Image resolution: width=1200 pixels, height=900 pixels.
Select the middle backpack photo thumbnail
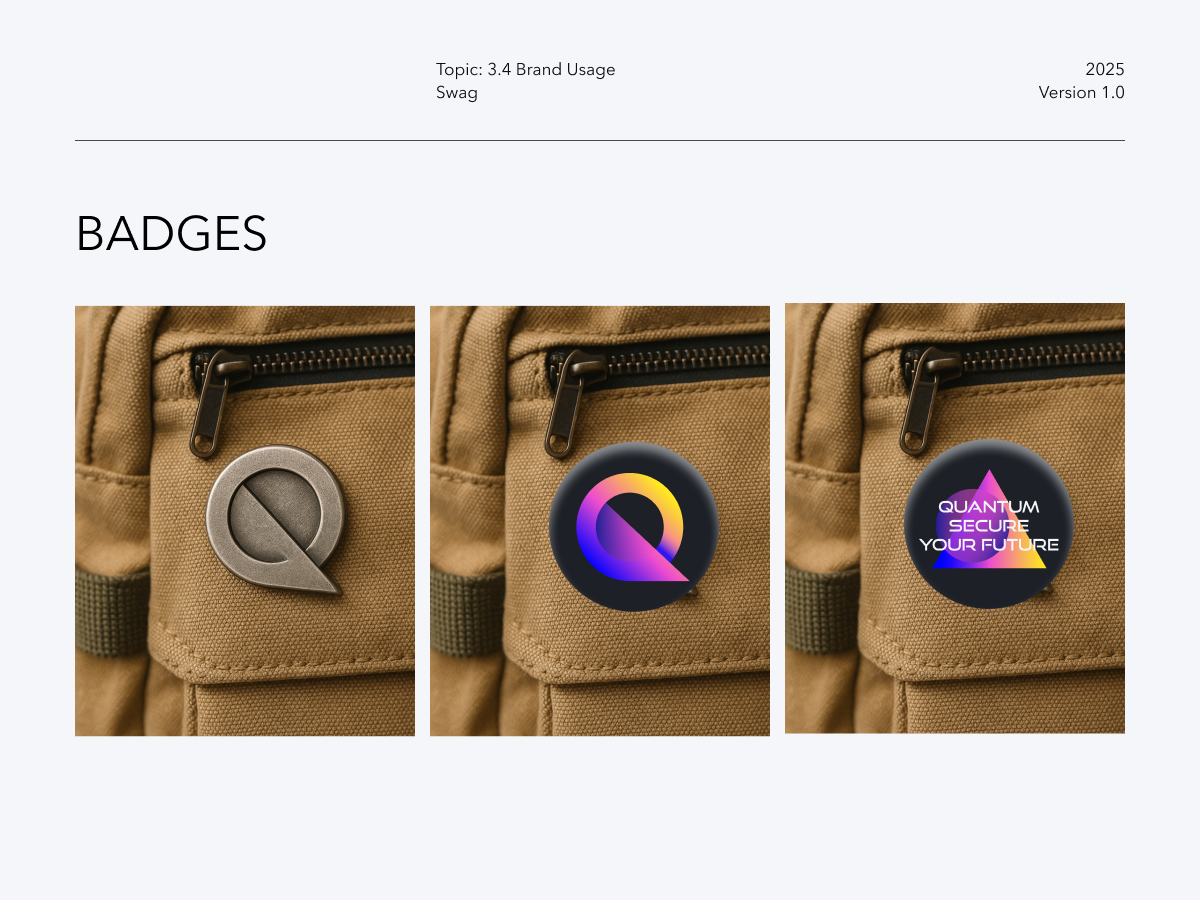[x=600, y=521]
